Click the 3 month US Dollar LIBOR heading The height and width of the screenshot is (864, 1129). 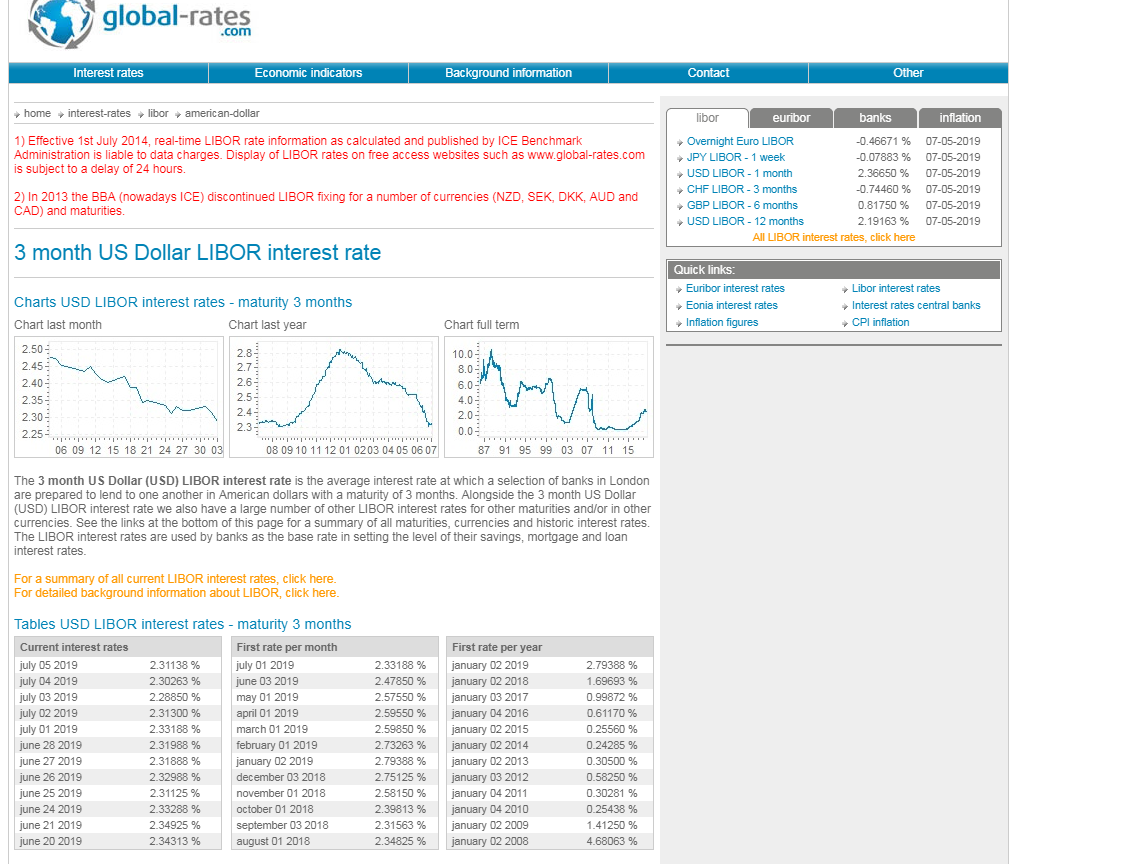(197, 253)
